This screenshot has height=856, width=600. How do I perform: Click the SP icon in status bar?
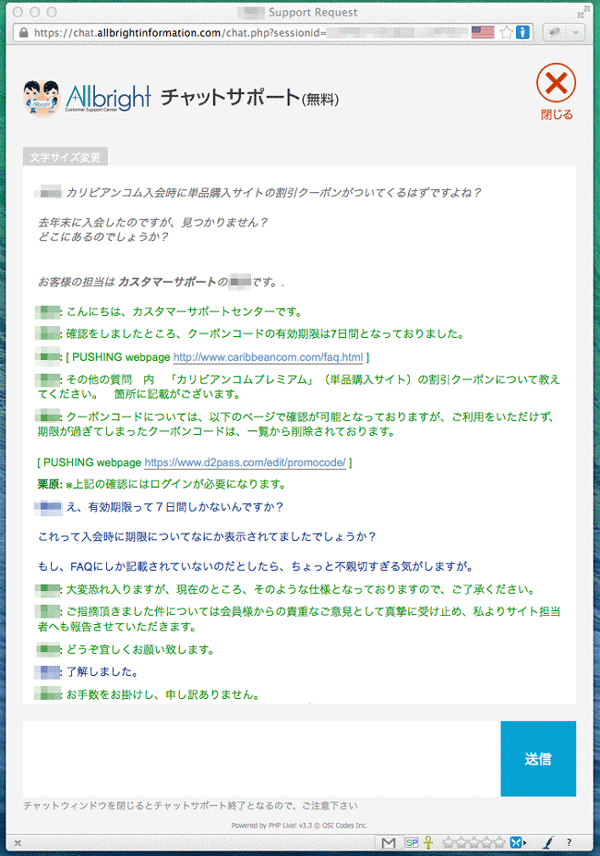pos(412,843)
